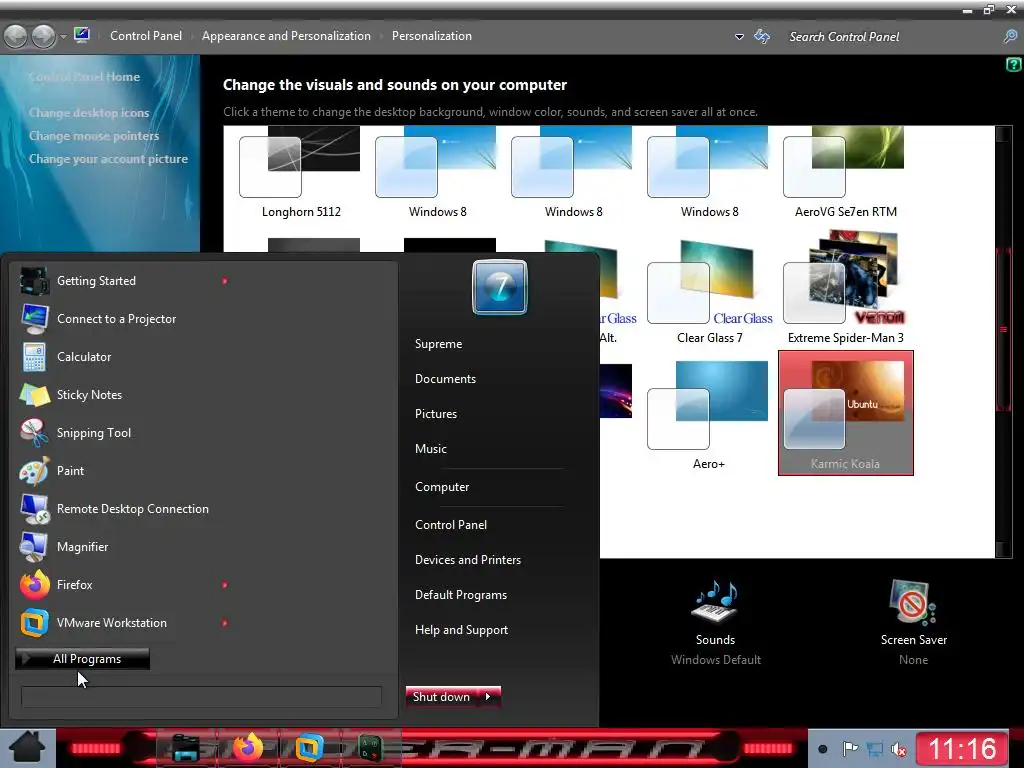This screenshot has width=1024, height=768.
Task: Select the Longhorn 5112 theme
Action: 300,173
